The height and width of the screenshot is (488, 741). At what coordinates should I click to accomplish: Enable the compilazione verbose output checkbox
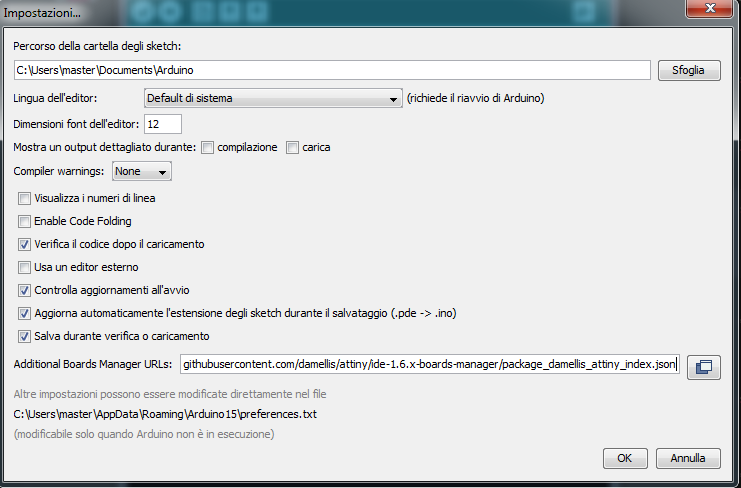click(x=207, y=148)
